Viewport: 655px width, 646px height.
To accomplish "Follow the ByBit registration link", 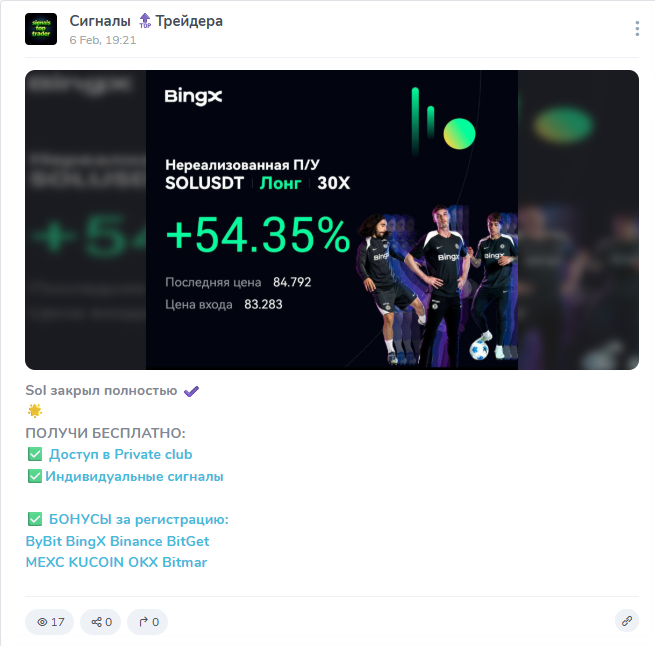I will point(43,541).
